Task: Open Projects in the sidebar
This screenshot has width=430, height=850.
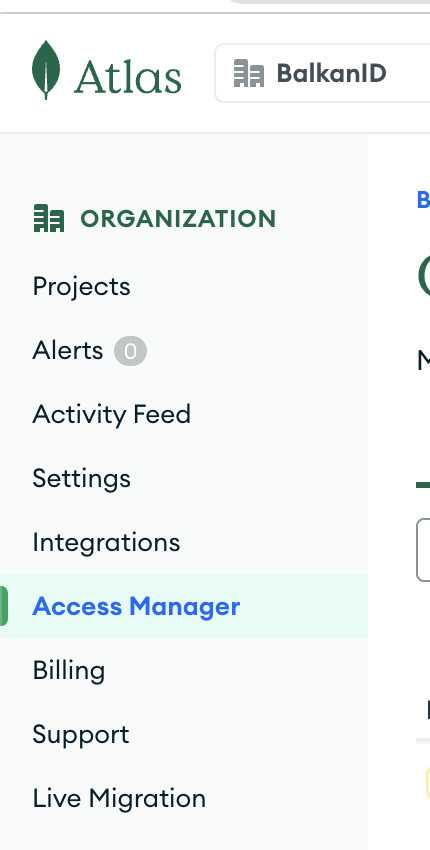Action: point(81,286)
